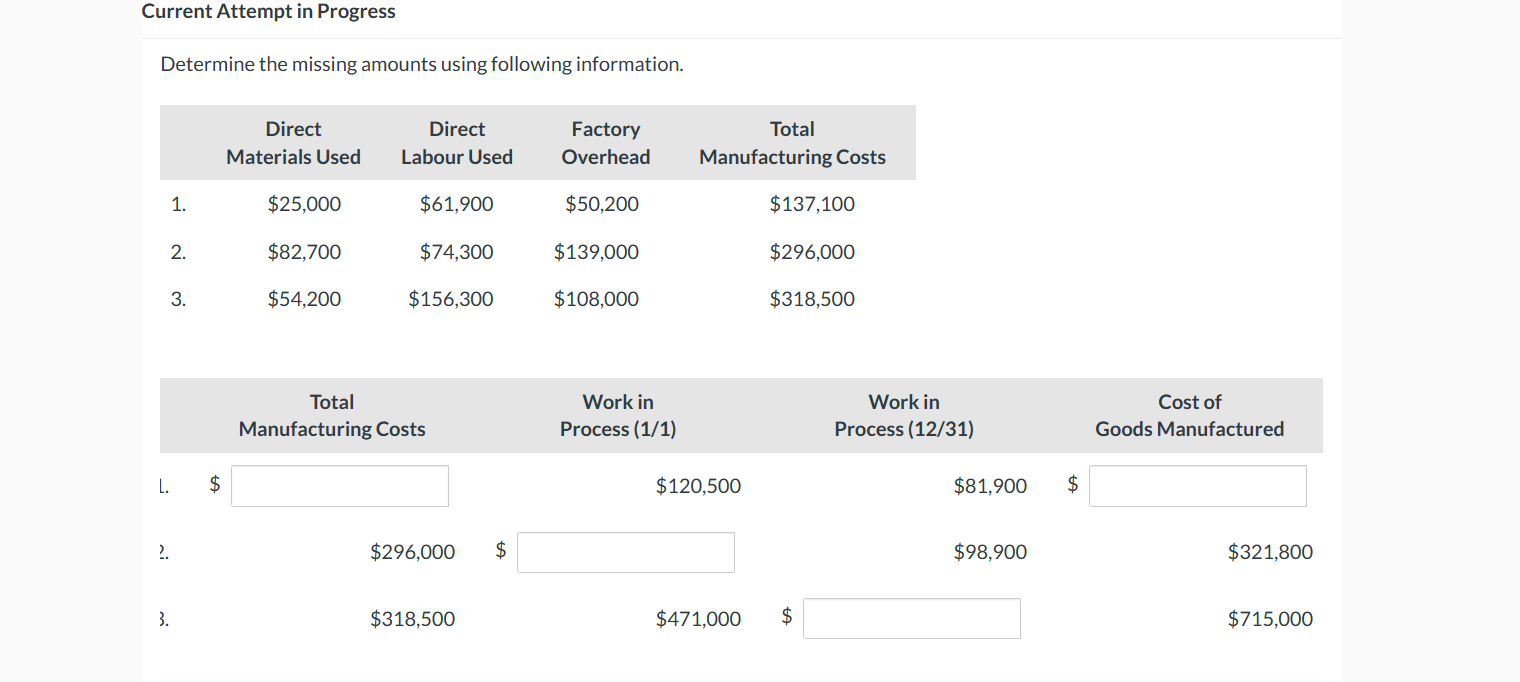Image resolution: width=1520 pixels, height=682 pixels.
Task: Click the Total Manufacturing Costs header in second table
Action: pos(332,415)
